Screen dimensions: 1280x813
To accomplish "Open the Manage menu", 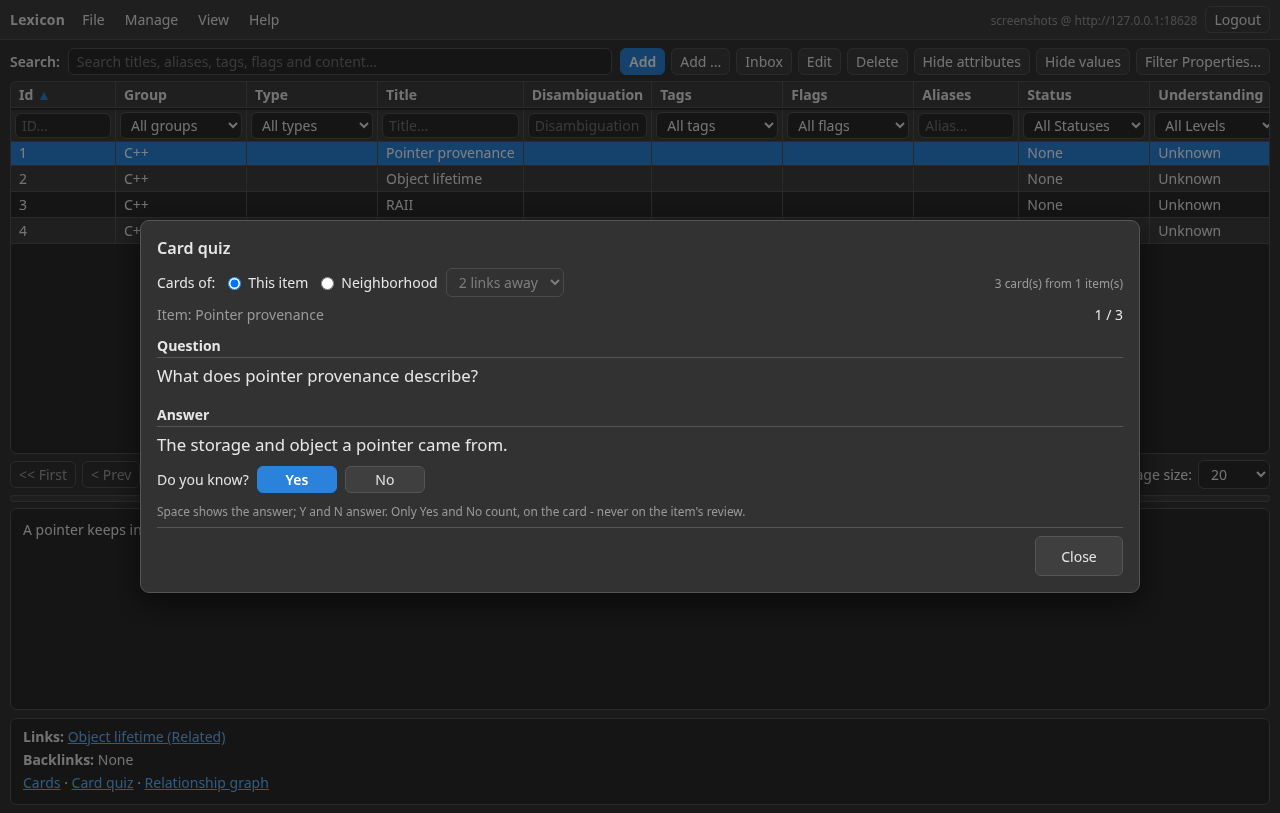I will (x=151, y=20).
